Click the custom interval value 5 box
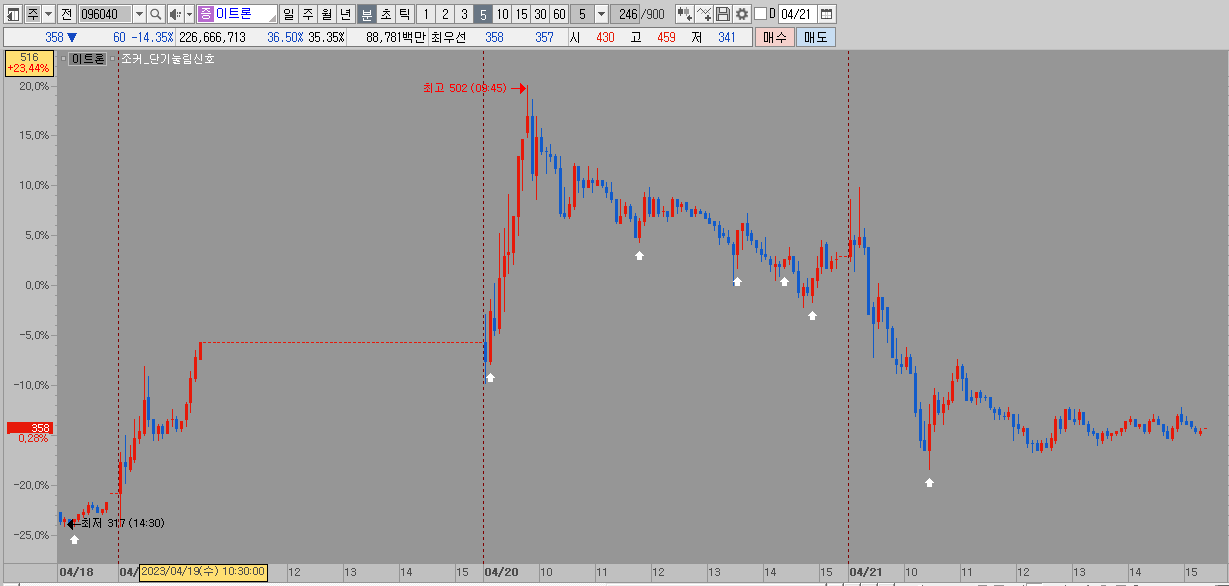This screenshot has width=1229, height=586. tap(582, 14)
